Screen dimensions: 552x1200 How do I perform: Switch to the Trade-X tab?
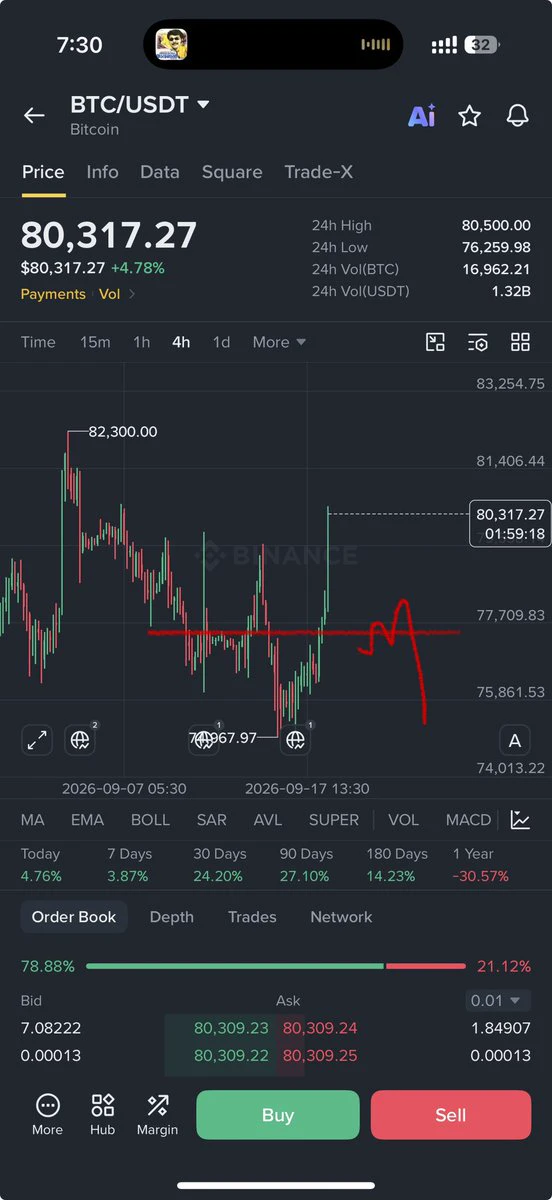(318, 172)
